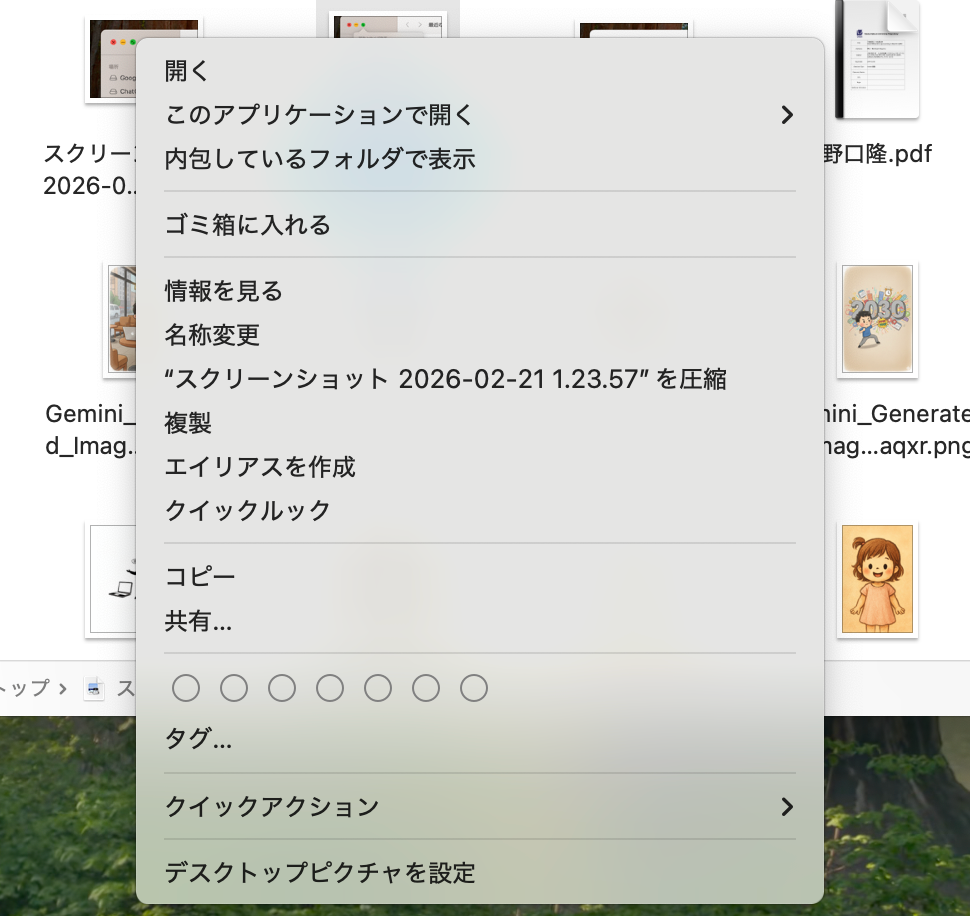Viewport: 970px width, 916px height.
Task: Toggle the last tag circle in menu
Action: click(474, 688)
